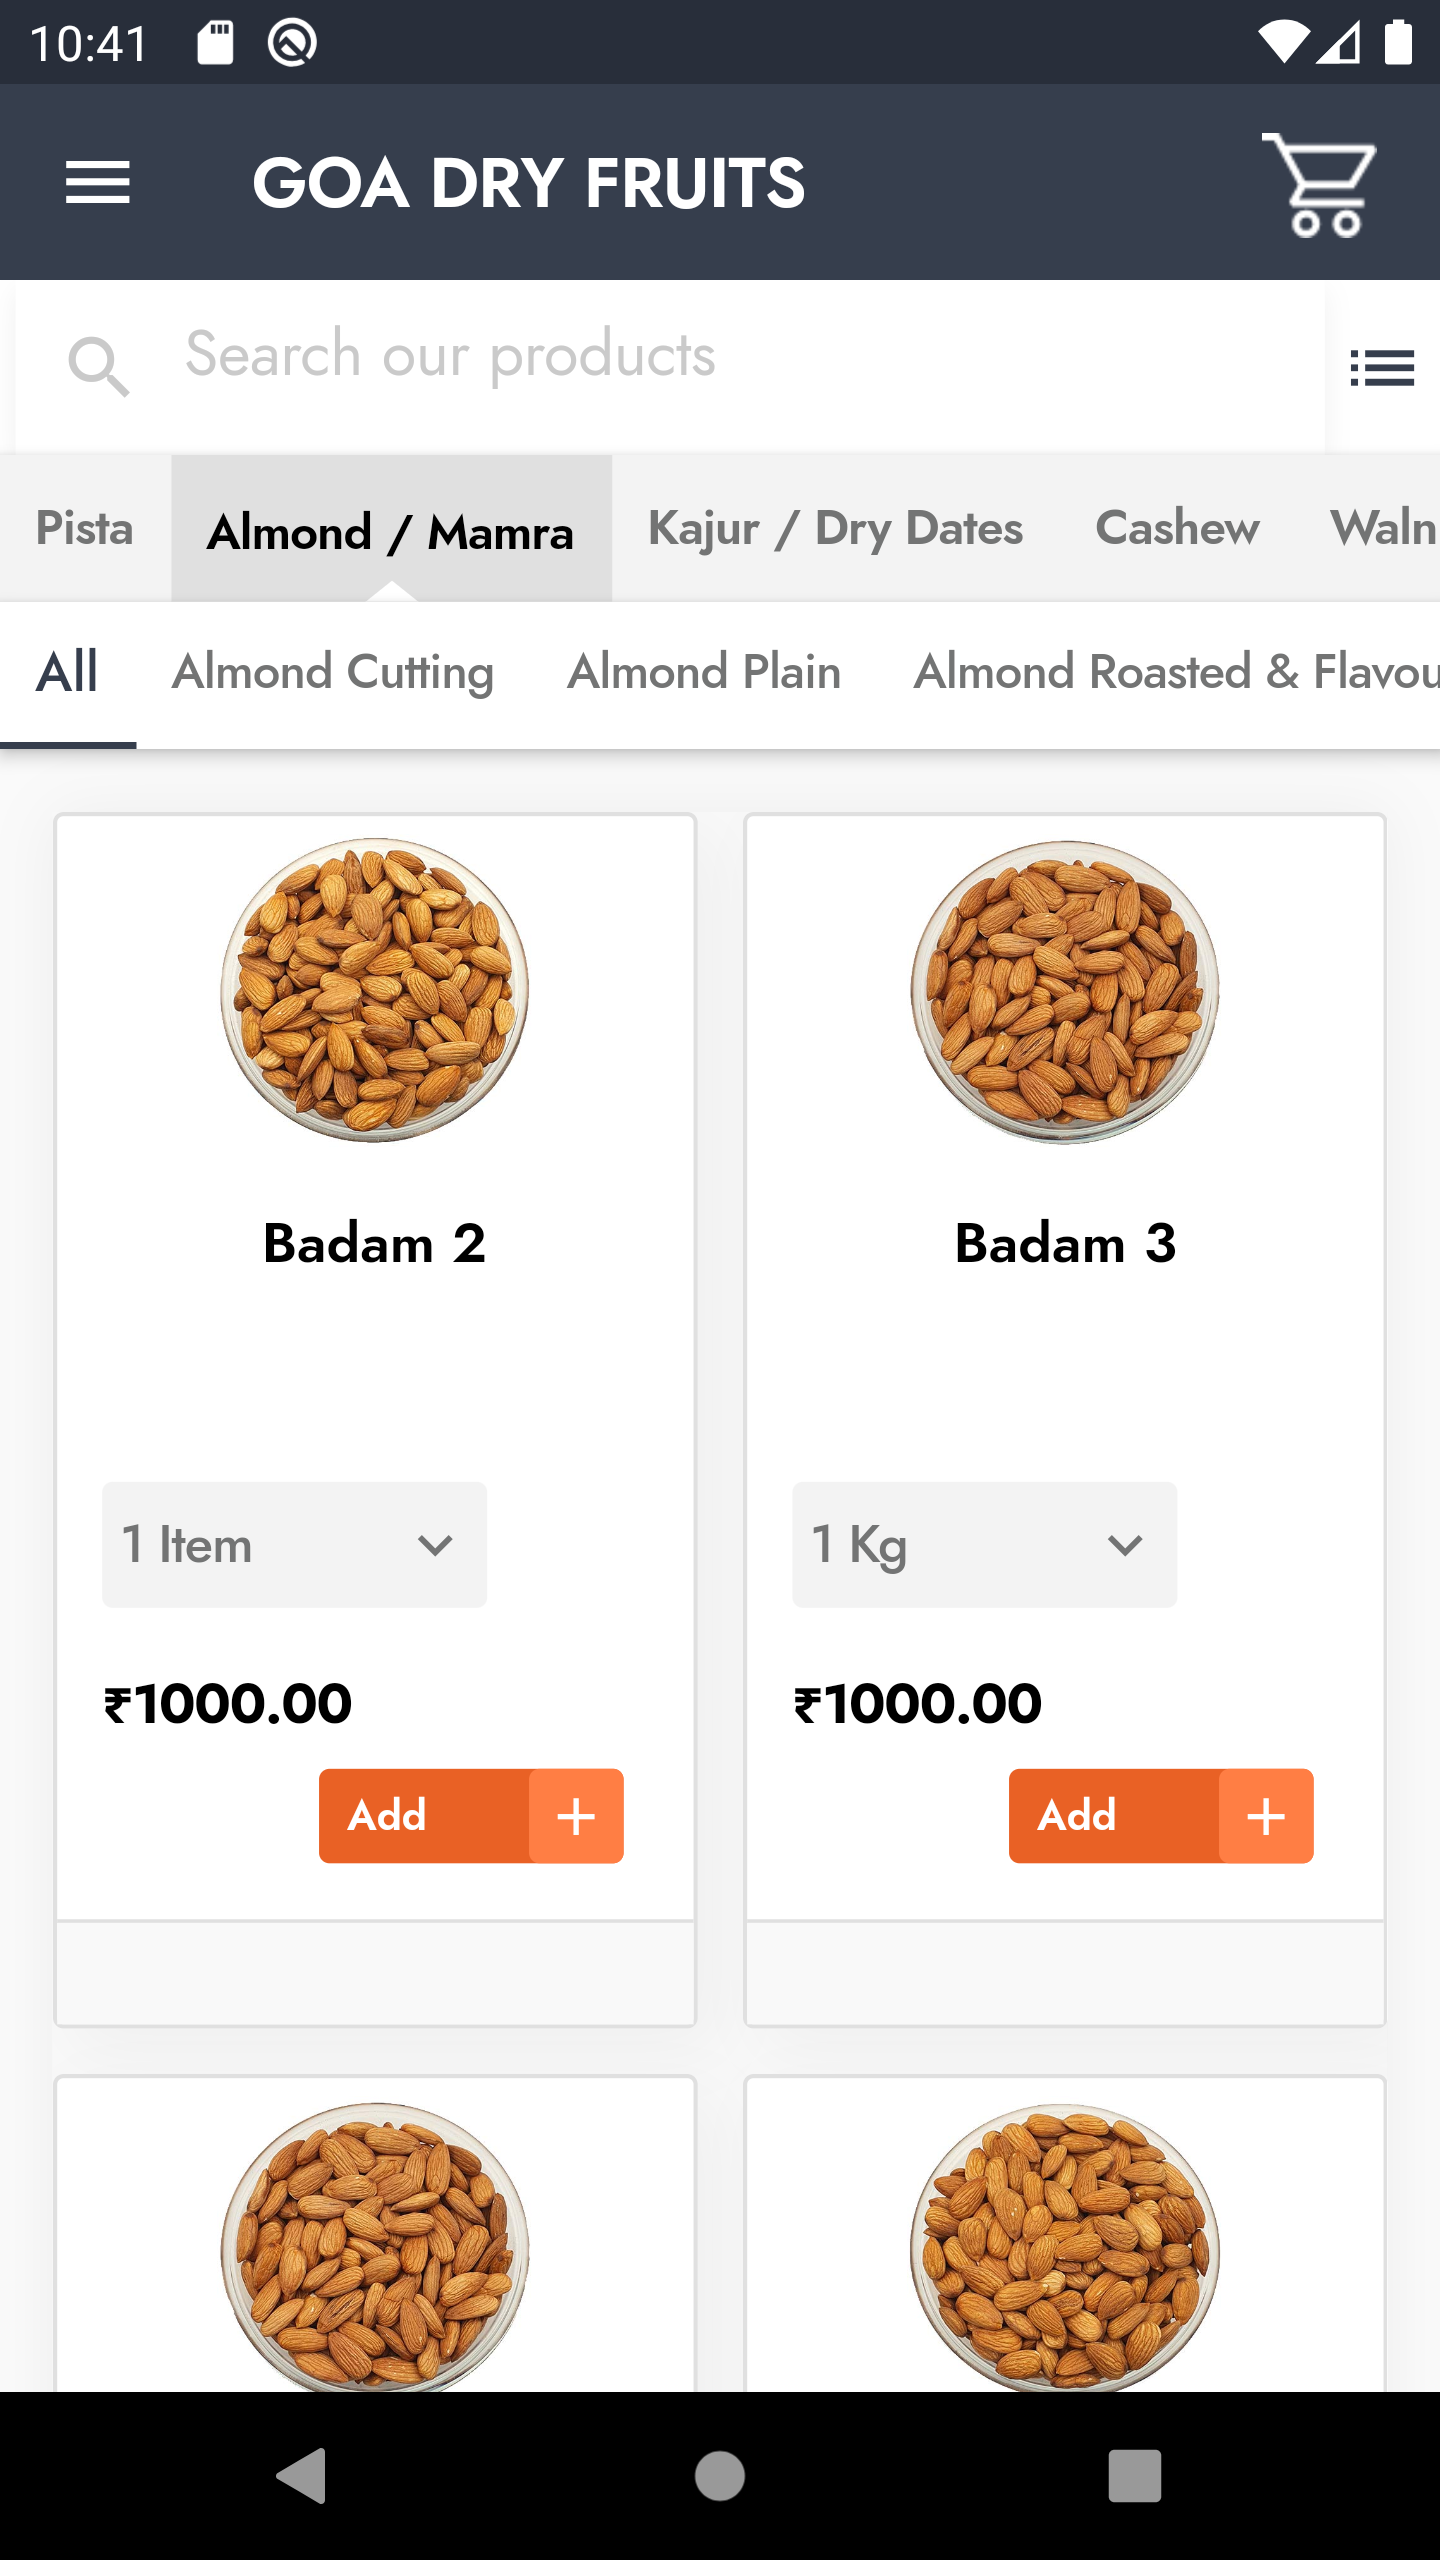Image resolution: width=1440 pixels, height=2560 pixels.
Task: Open the shopping cart
Action: point(1320,185)
